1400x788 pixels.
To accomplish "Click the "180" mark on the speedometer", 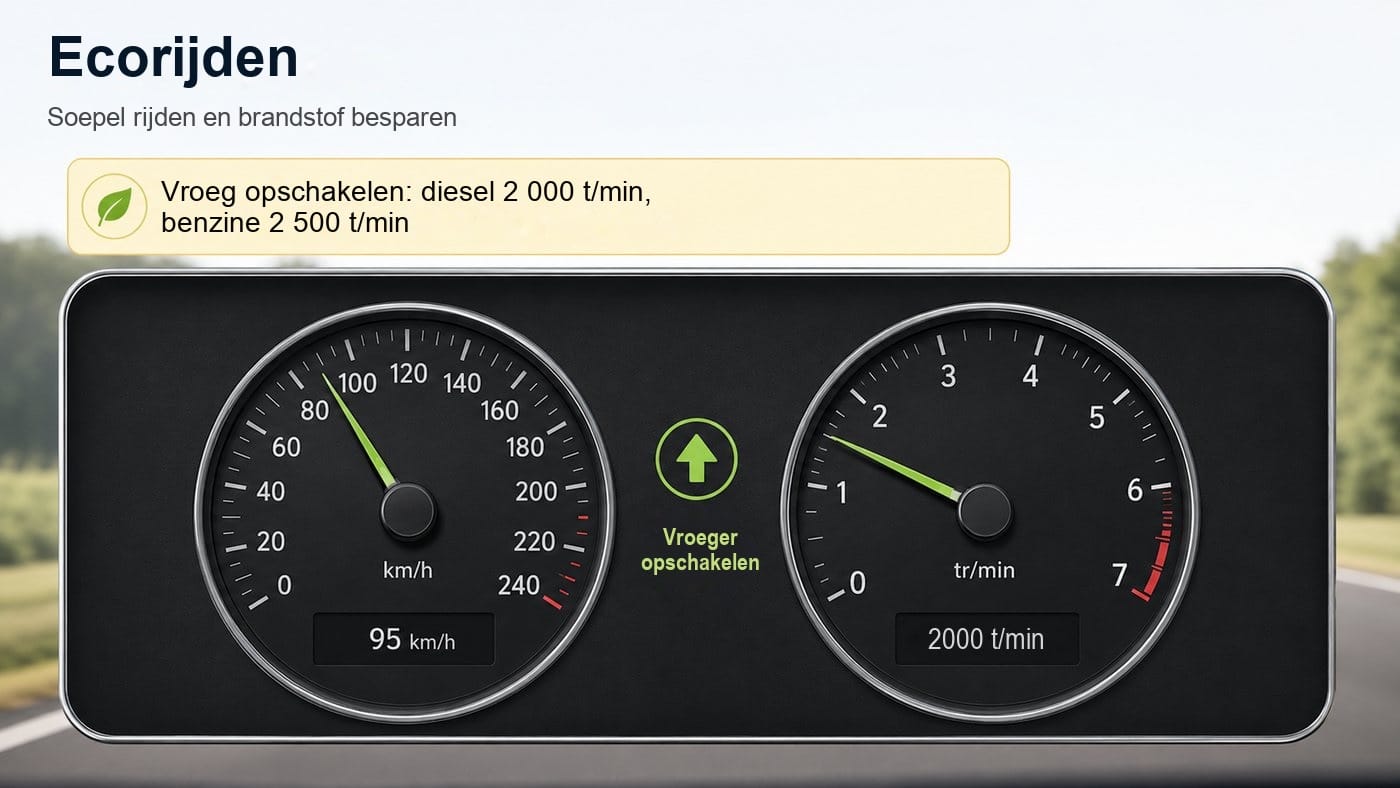I will tap(525, 447).
